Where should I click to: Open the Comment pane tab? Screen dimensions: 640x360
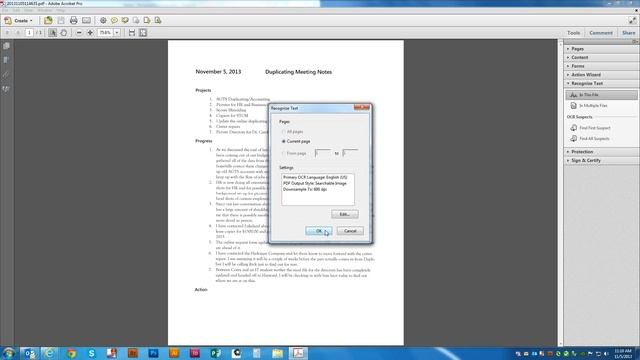(601, 33)
